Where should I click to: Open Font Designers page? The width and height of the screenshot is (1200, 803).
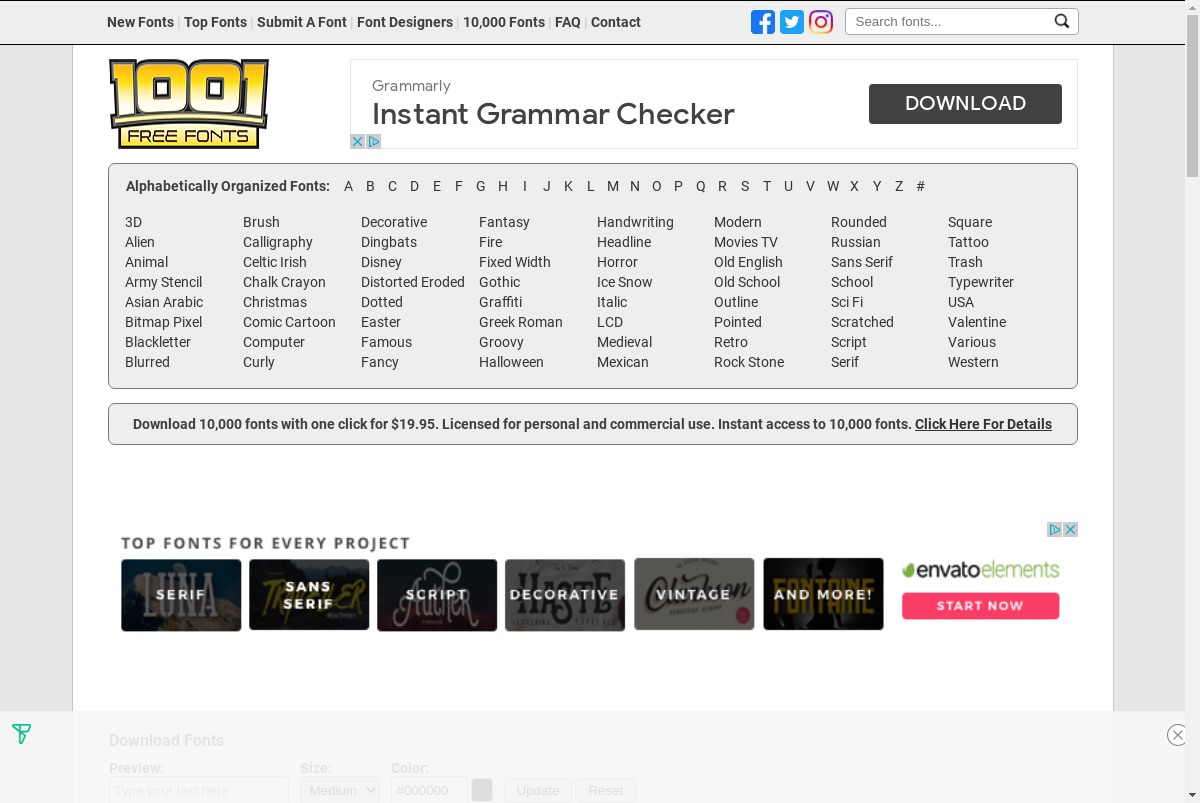click(x=405, y=22)
